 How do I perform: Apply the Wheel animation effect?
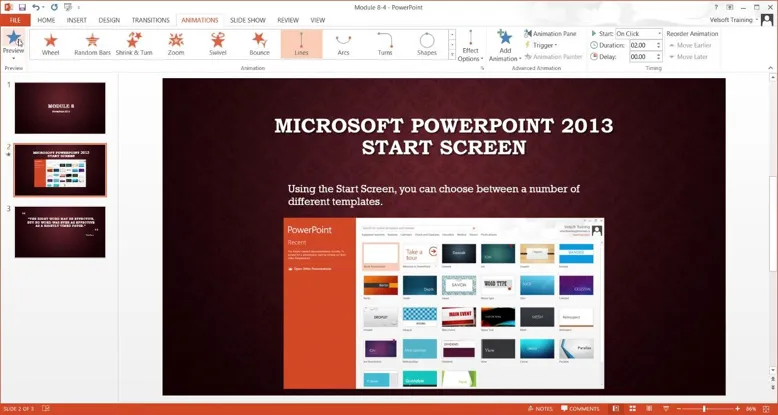(51, 44)
